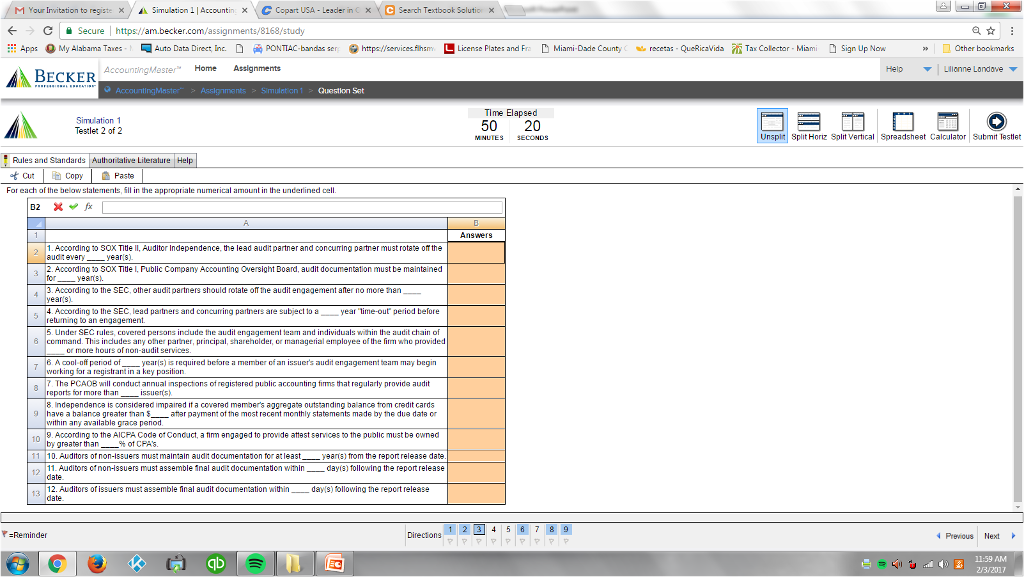The height and width of the screenshot is (577, 1024).
Task: Switch to Split Vertical layout
Action: (x=852, y=125)
